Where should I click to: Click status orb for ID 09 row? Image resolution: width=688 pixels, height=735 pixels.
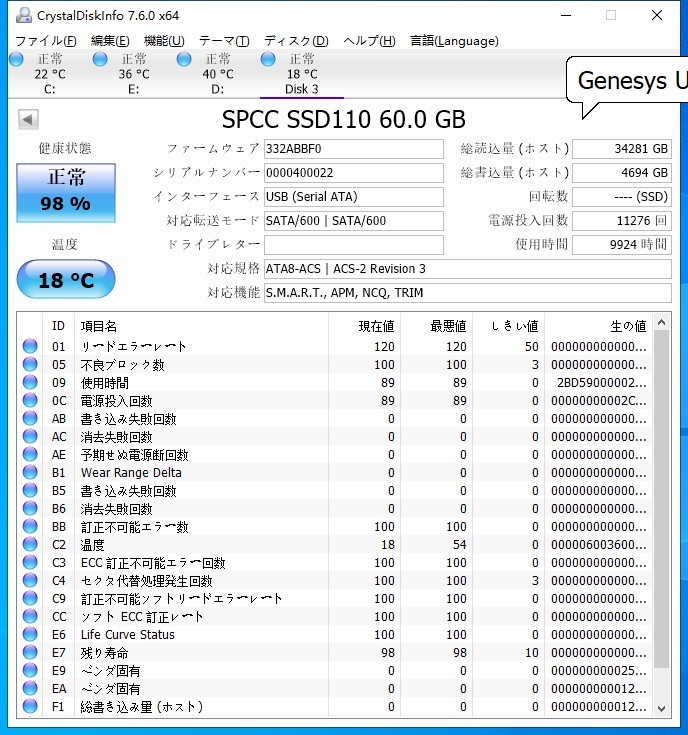[x=30, y=382]
